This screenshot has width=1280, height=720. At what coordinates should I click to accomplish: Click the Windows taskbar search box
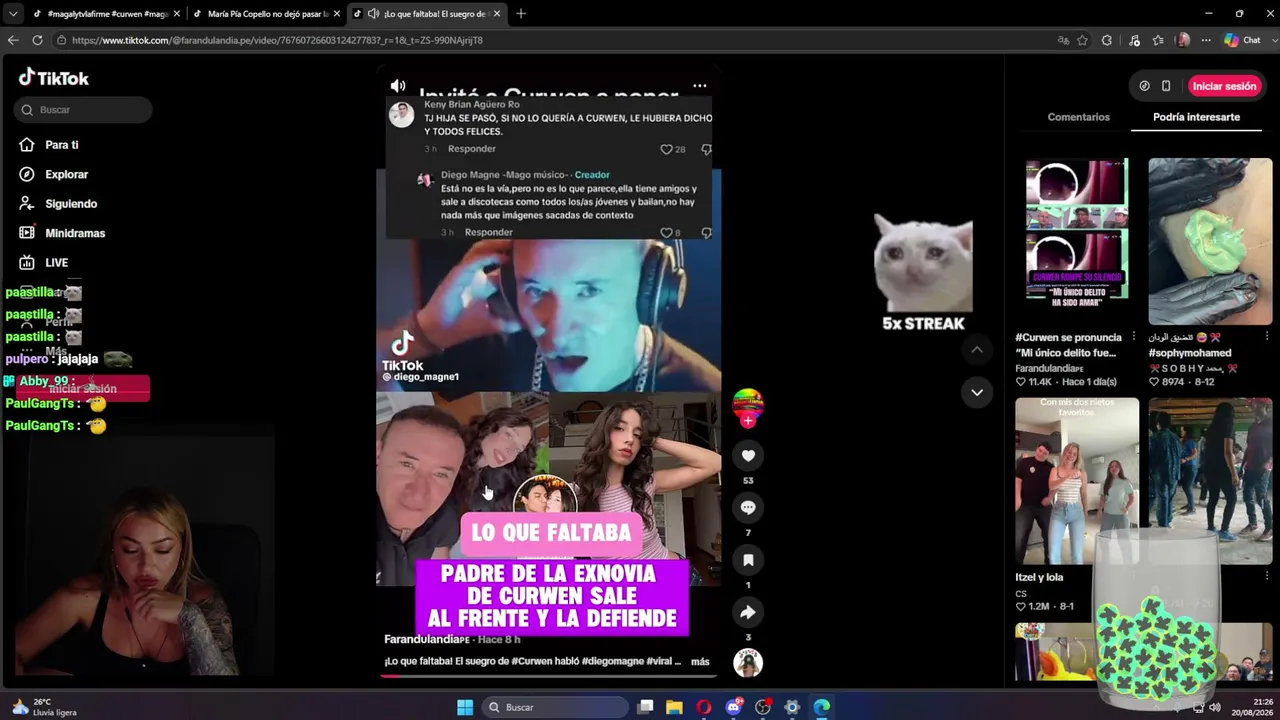pyautogui.click(x=553, y=707)
